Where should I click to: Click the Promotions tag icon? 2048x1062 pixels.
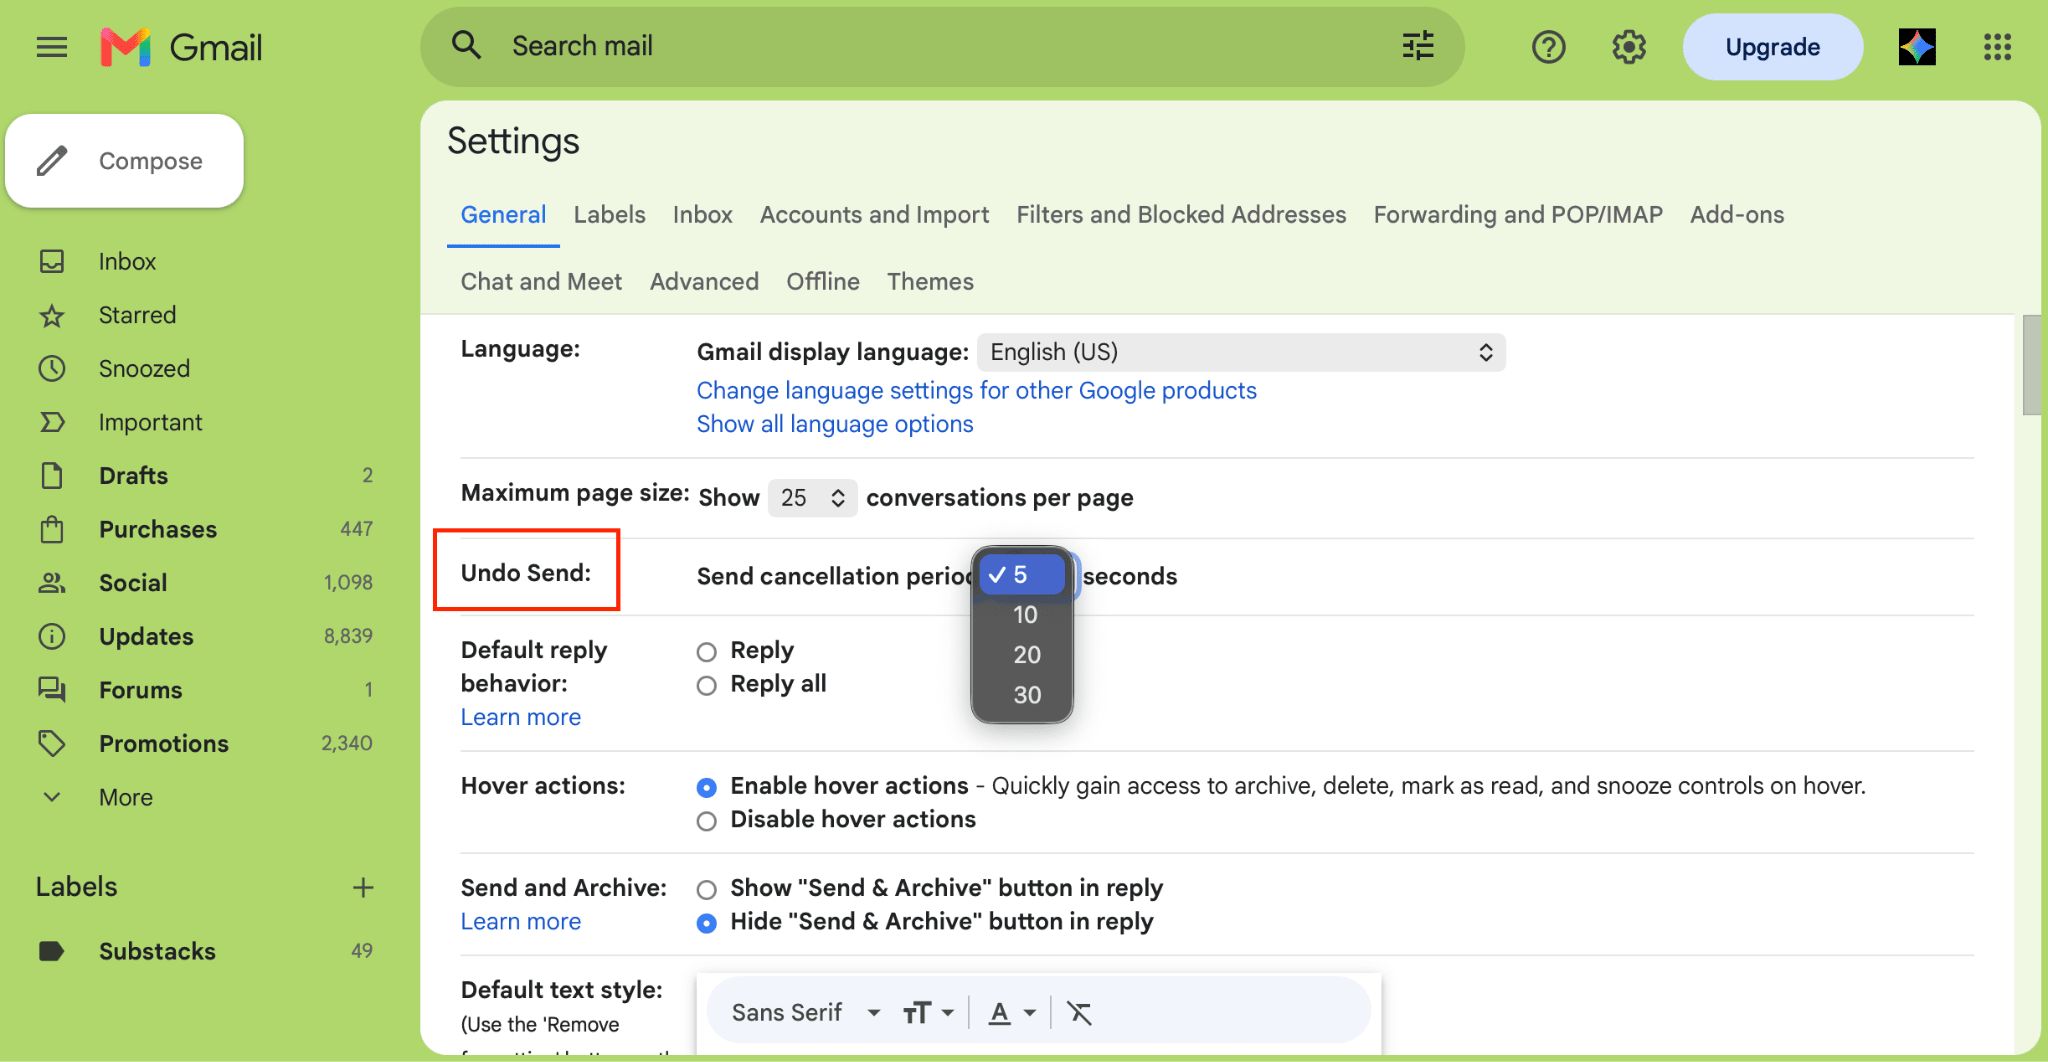coord(52,743)
